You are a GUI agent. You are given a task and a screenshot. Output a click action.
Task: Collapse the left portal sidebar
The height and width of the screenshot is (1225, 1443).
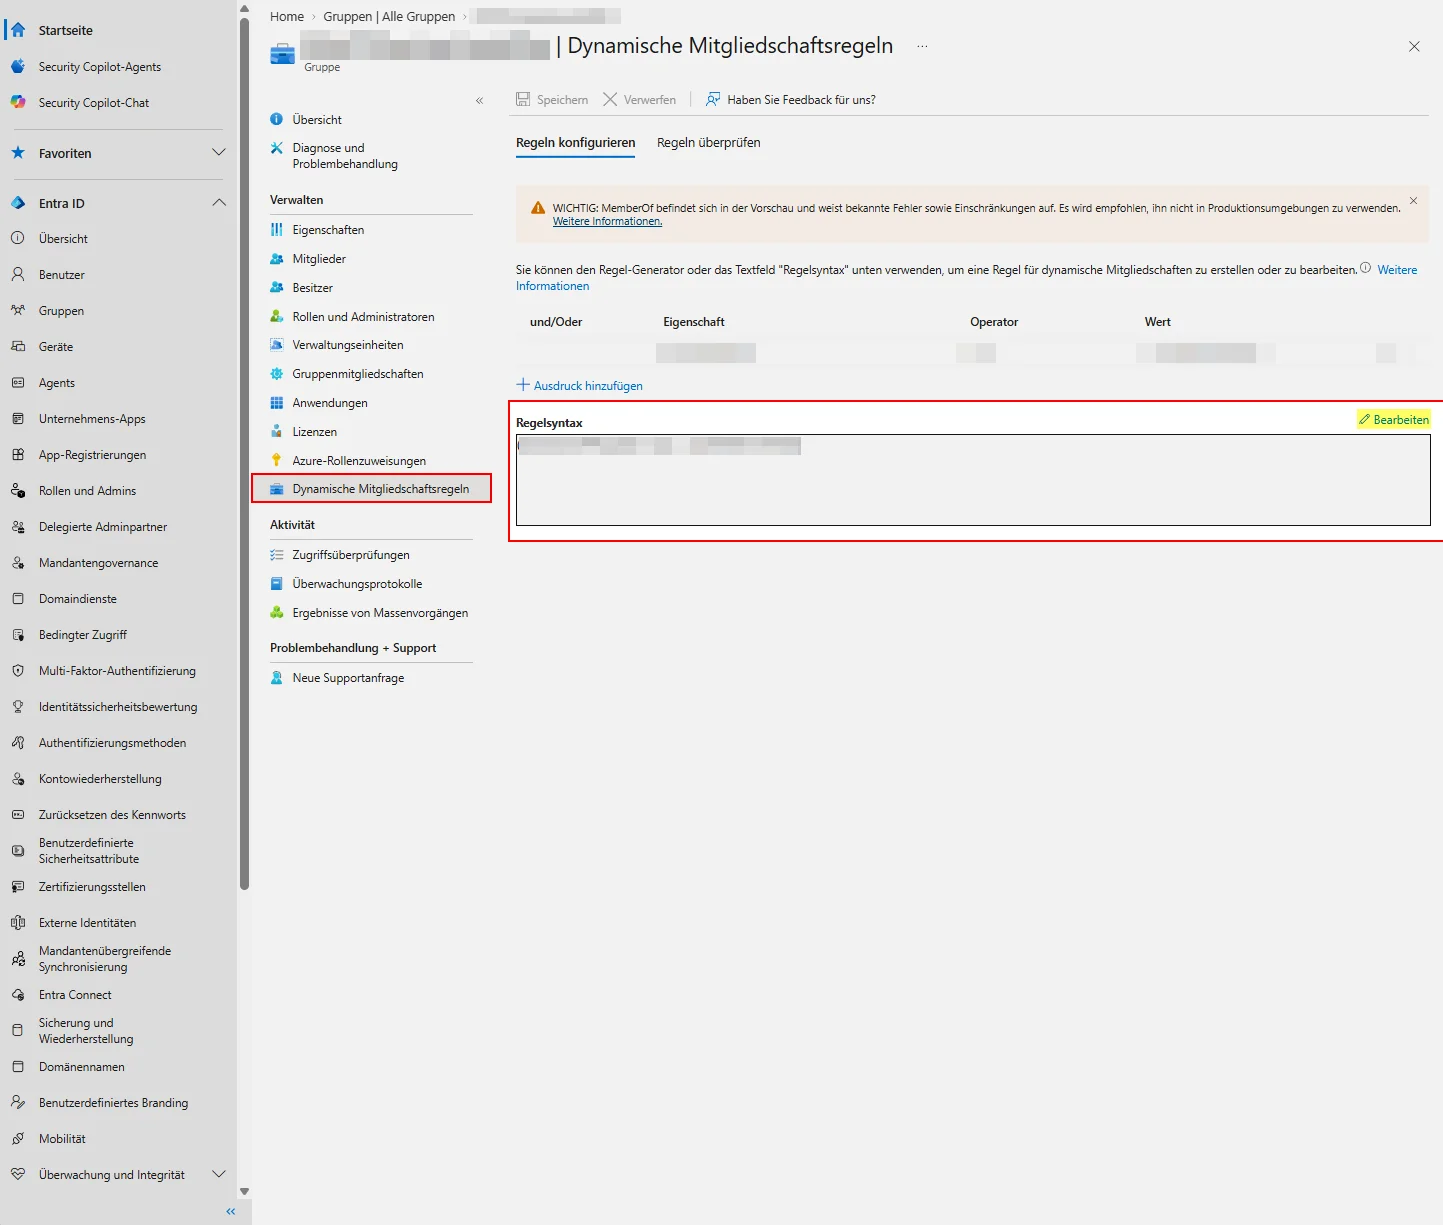(x=231, y=1211)
